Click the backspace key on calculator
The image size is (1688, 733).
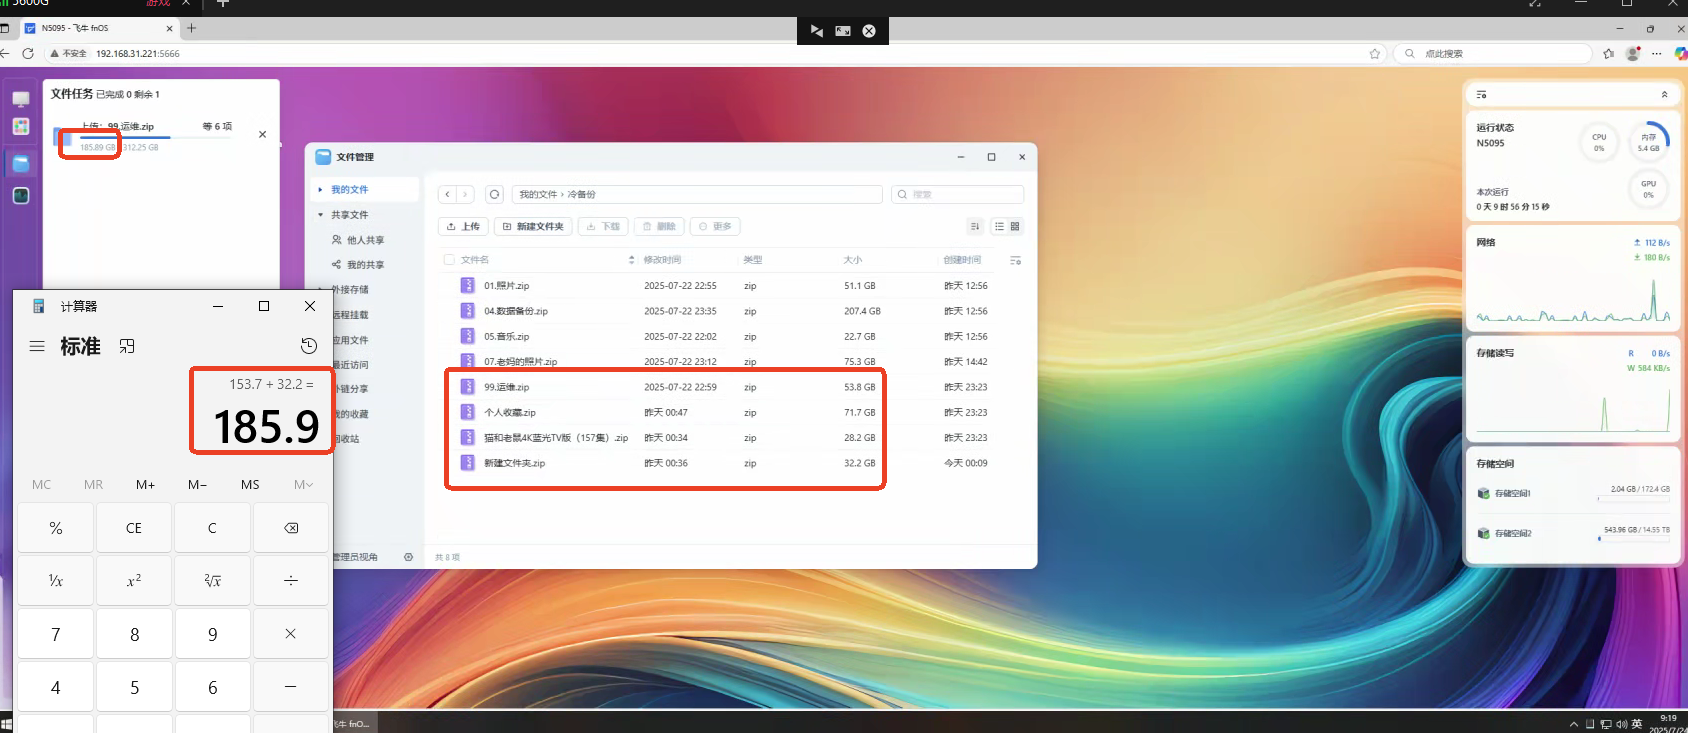click(291, 528)
